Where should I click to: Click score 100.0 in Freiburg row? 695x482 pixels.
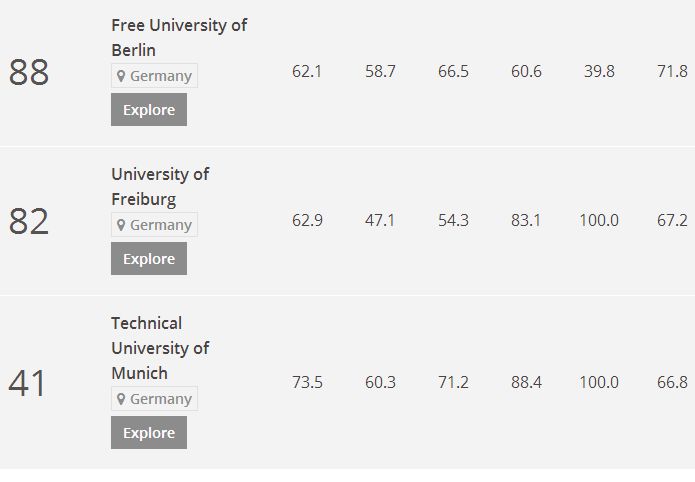pyautogui.click(x=599, y=221)
